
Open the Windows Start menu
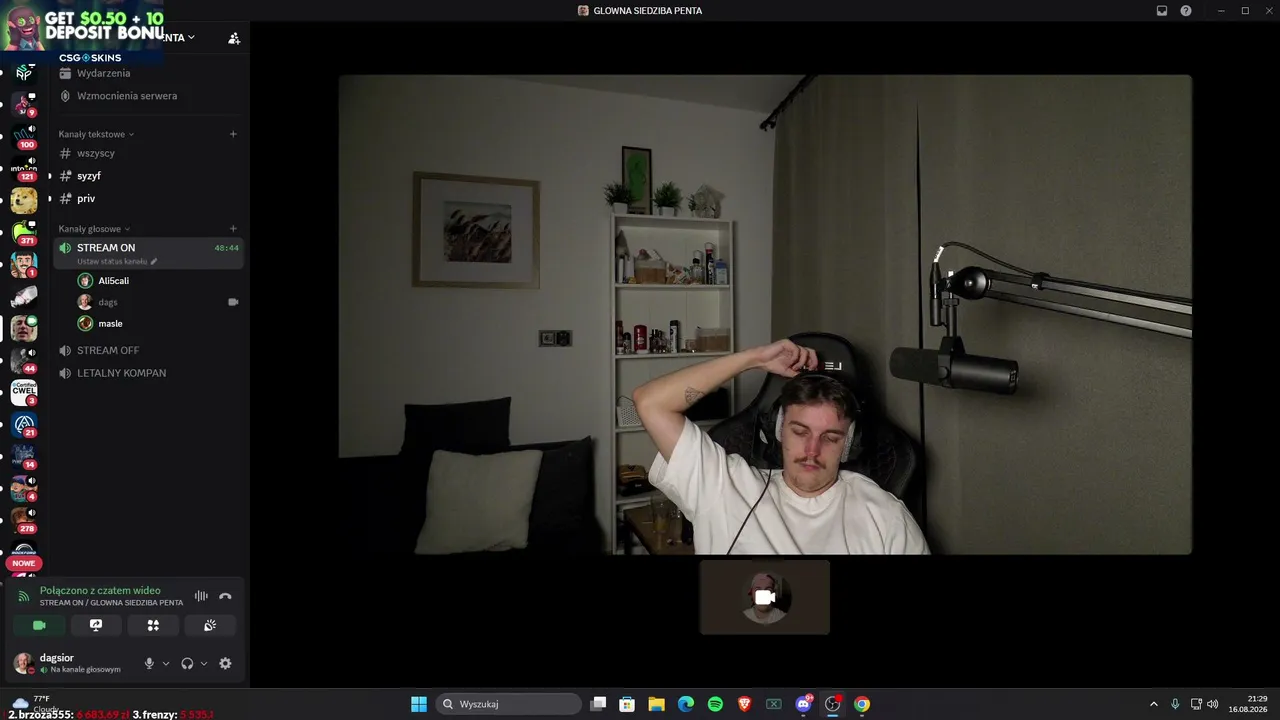[x=419, y=704]
